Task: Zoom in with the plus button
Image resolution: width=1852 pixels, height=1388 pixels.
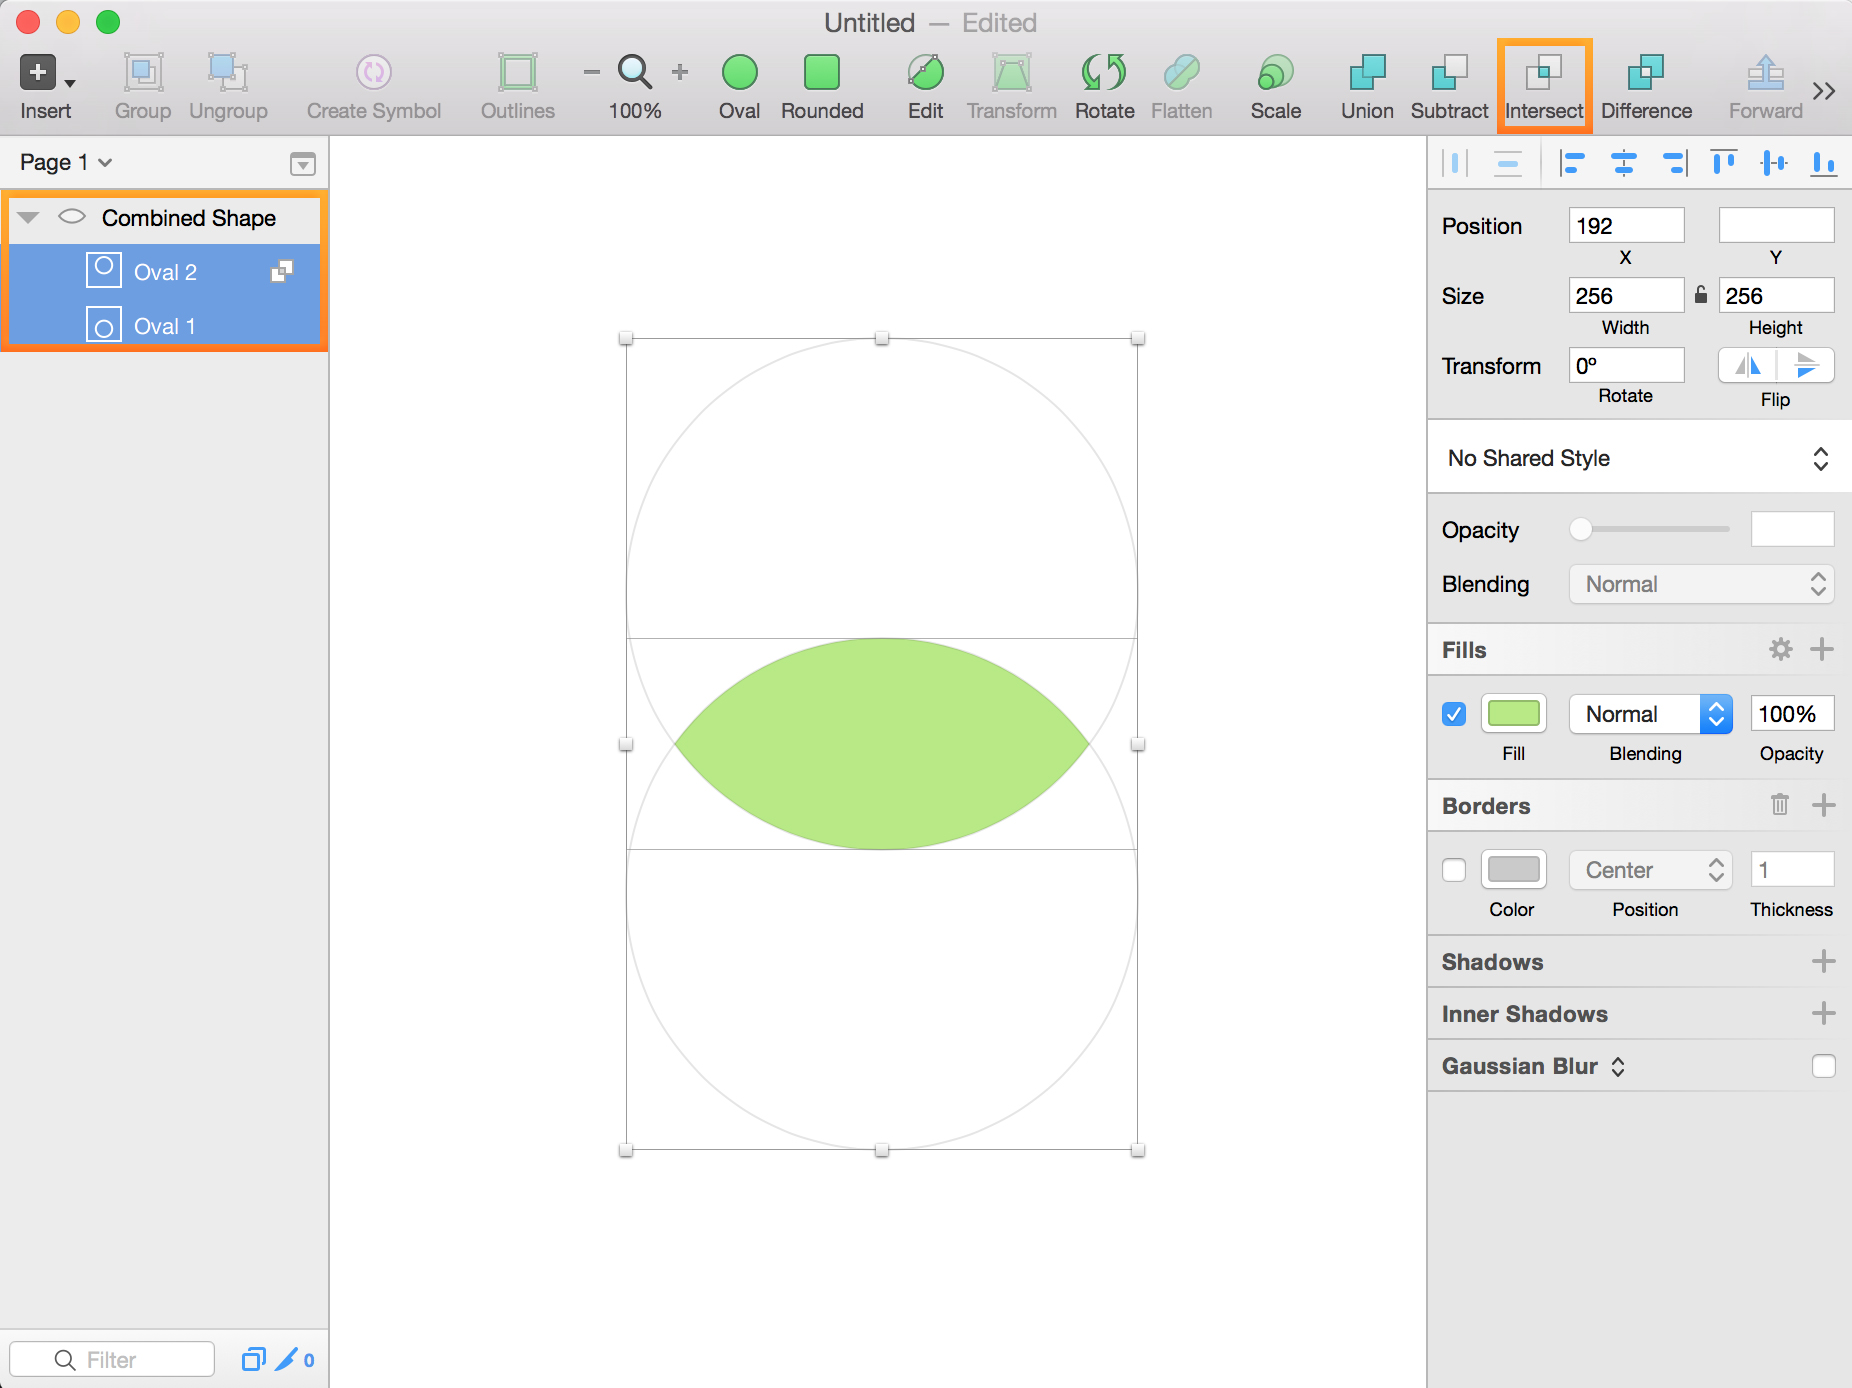Action: (680, 72)
